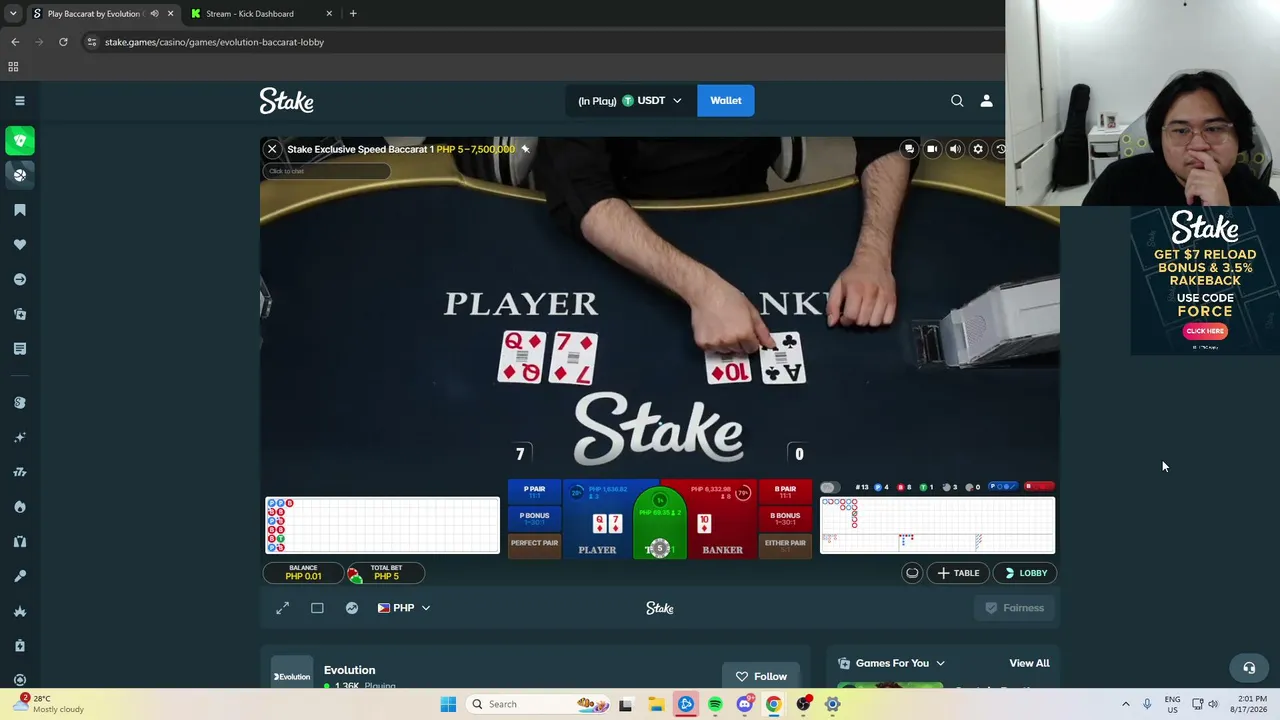This screenshot has height=720, width=1280.
Task: Bet on PERFECT PAIR spot
Action: [x=534, y=545]
